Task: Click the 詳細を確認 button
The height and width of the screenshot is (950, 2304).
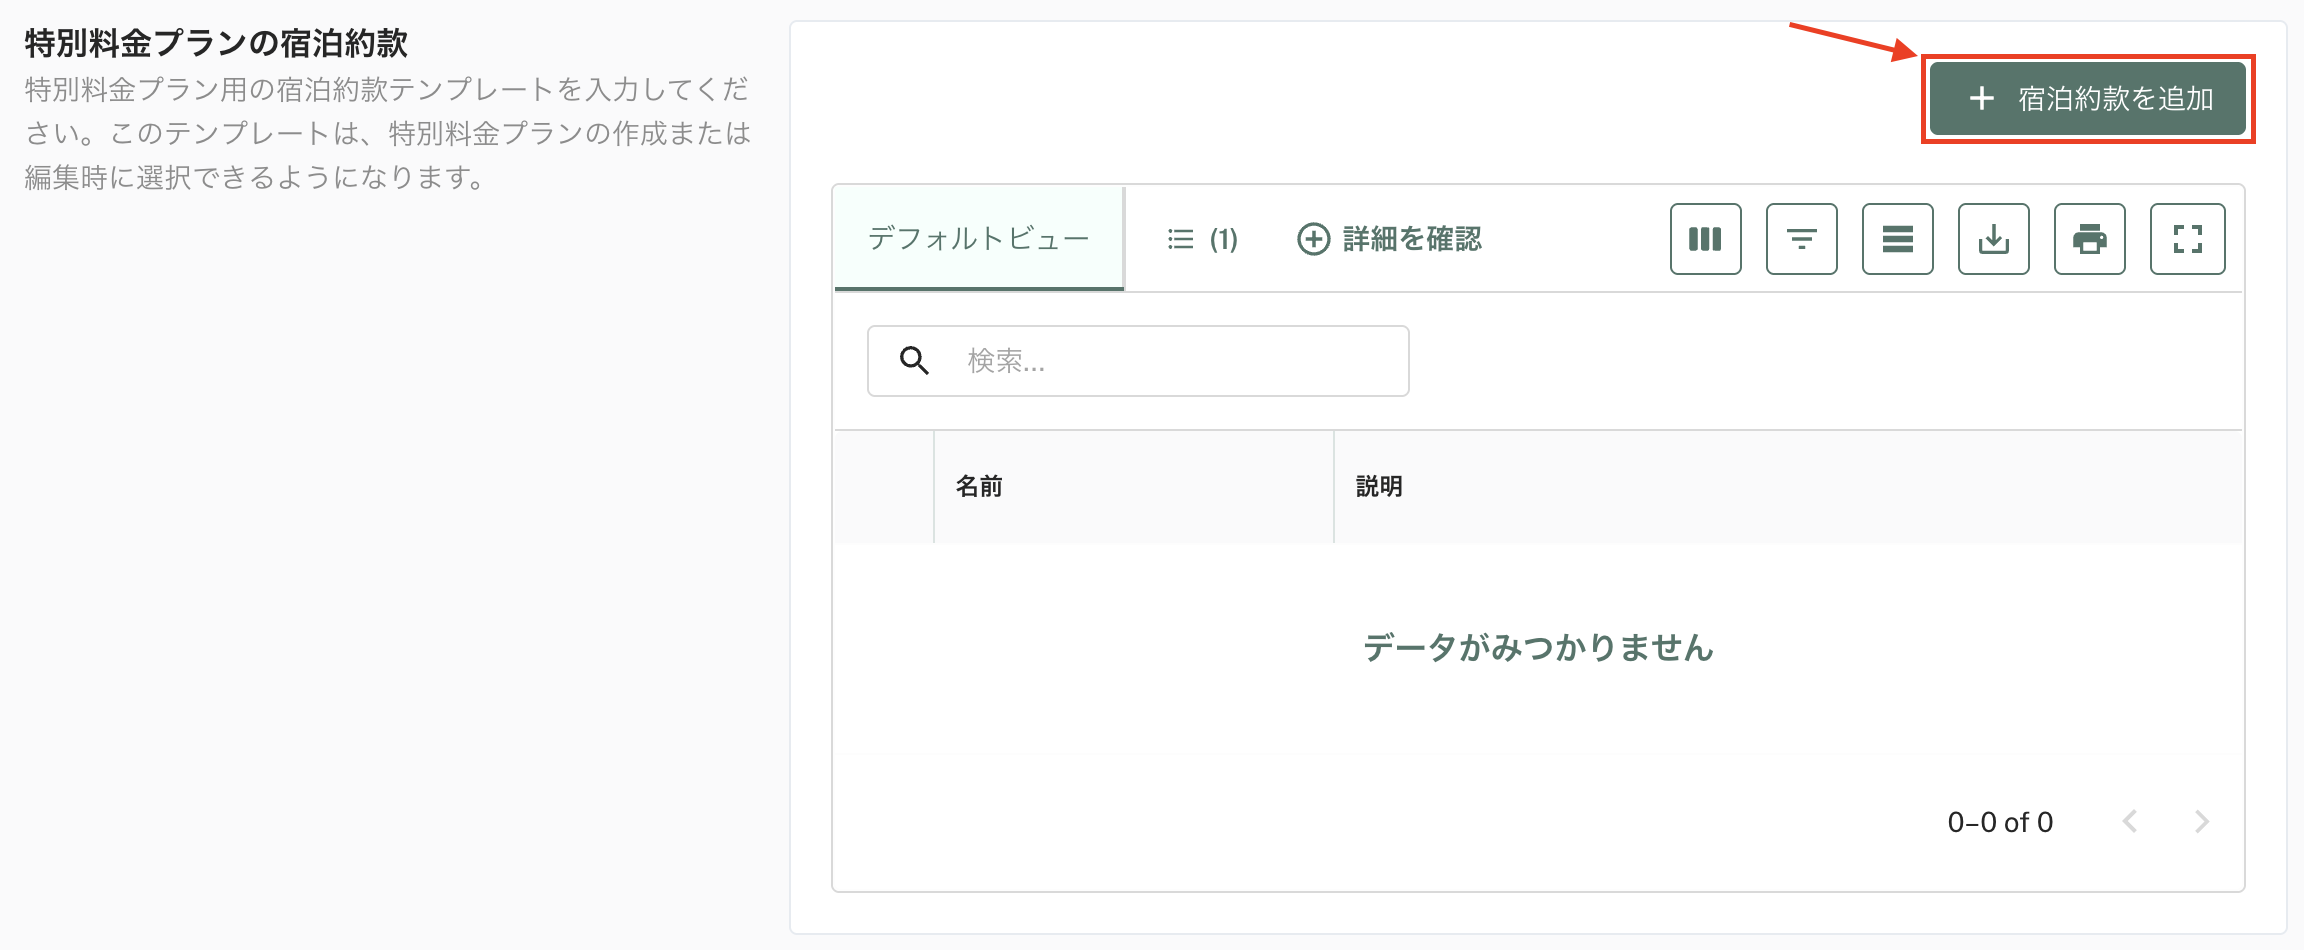Action: [1389, 239]
